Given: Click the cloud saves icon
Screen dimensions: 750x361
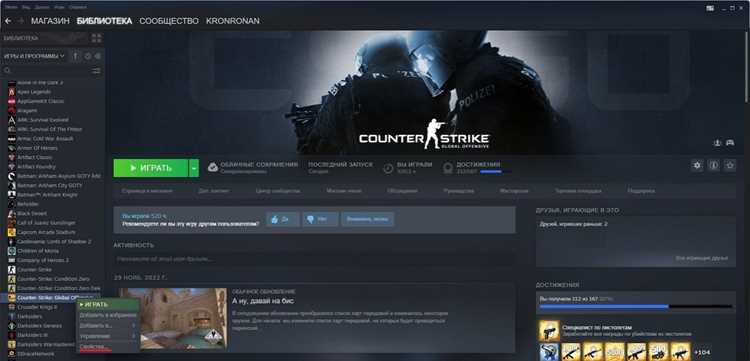Looking at the screenshot, I should 213,167.
